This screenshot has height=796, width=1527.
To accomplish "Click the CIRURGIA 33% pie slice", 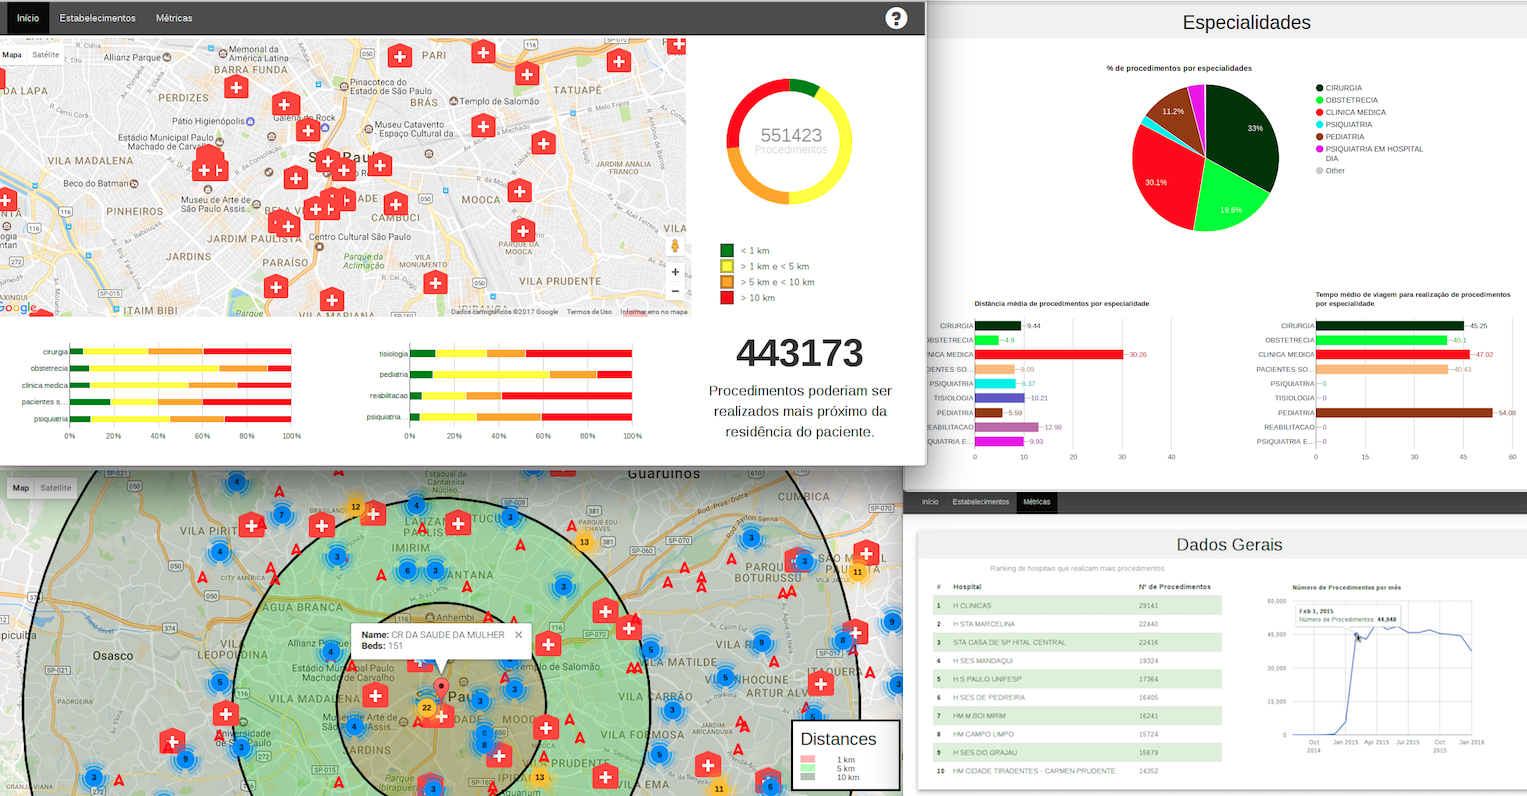I will (1245, 135).
